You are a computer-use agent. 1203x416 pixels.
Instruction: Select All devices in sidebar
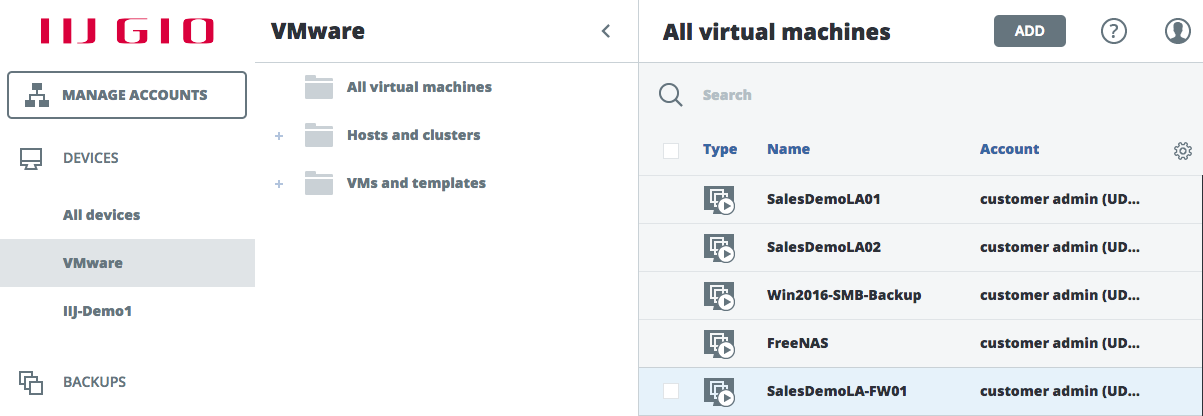[x=101, y=215]
